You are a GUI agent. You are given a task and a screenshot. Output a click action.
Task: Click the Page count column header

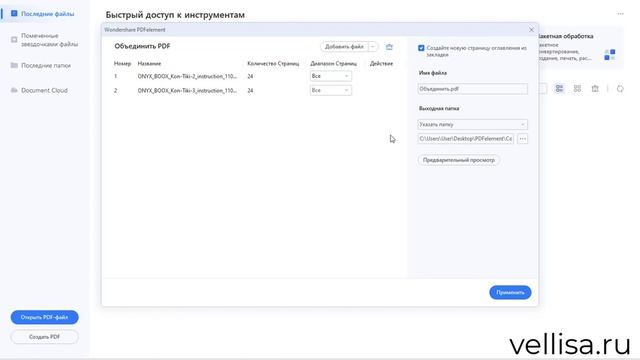273,64
